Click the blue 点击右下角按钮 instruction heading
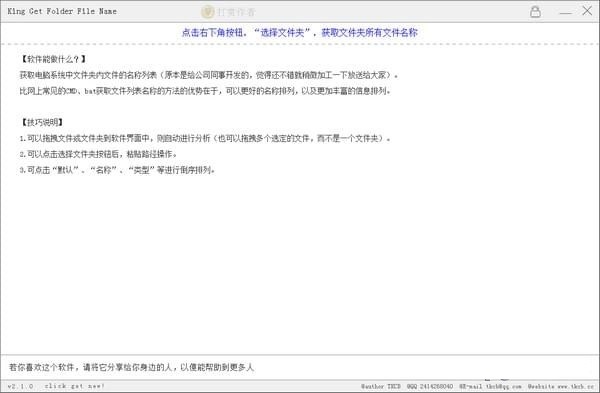 299,33
